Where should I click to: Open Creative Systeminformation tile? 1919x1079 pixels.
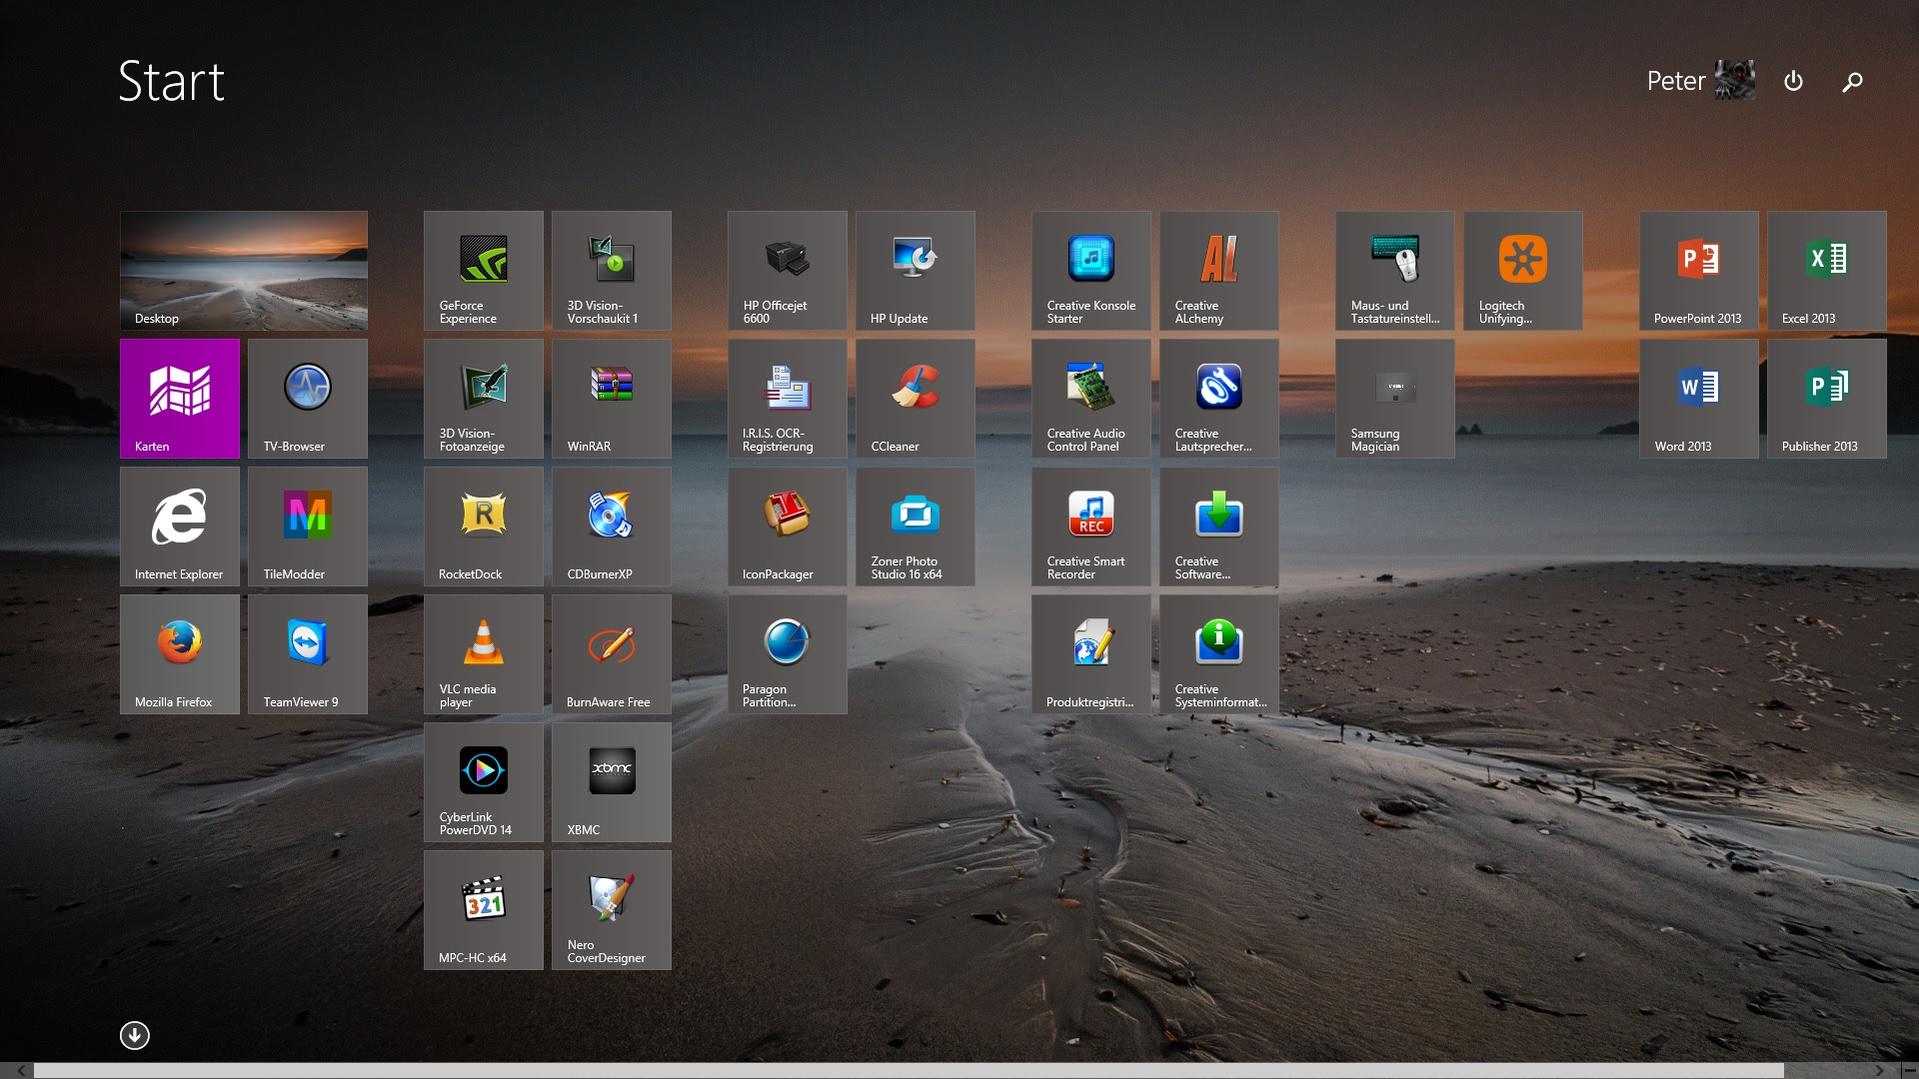pos(1220,654)
